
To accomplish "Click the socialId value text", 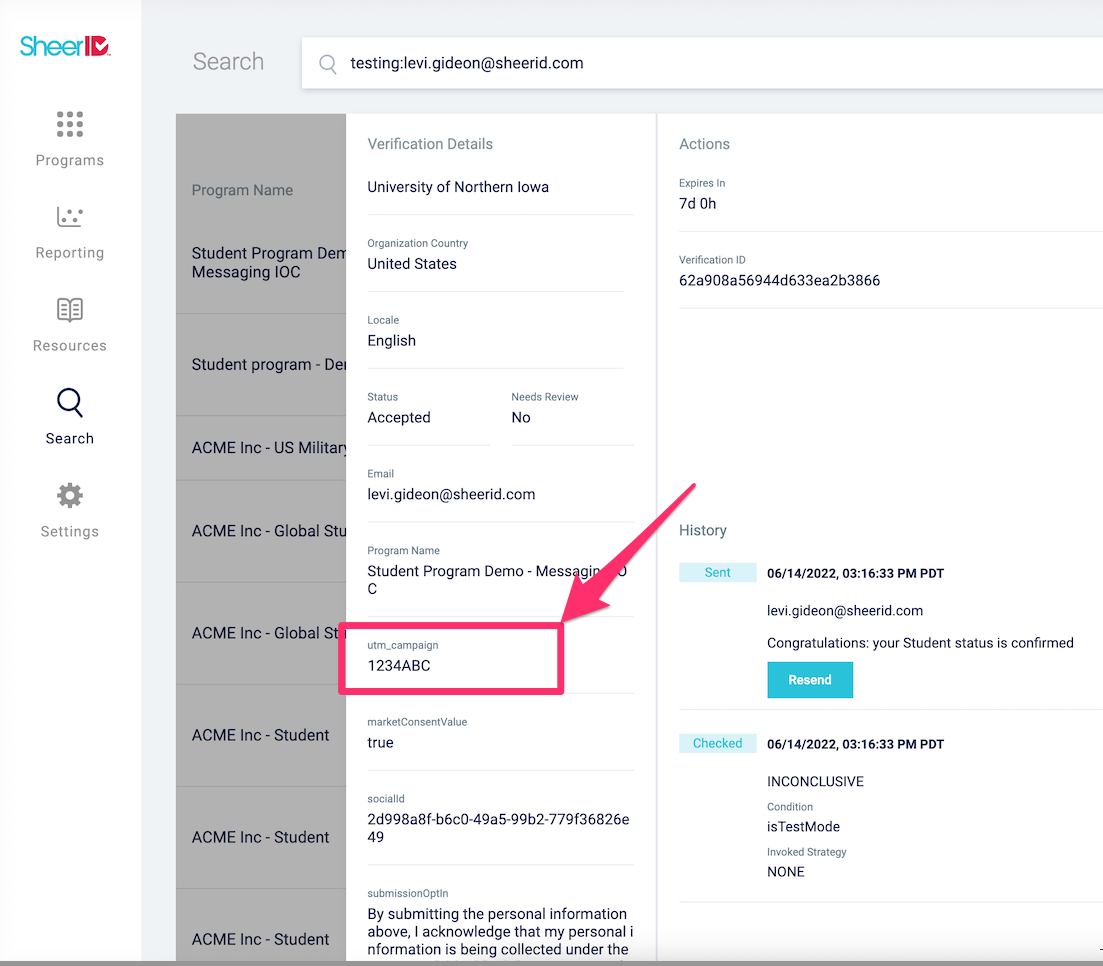I will pos(498,828).
